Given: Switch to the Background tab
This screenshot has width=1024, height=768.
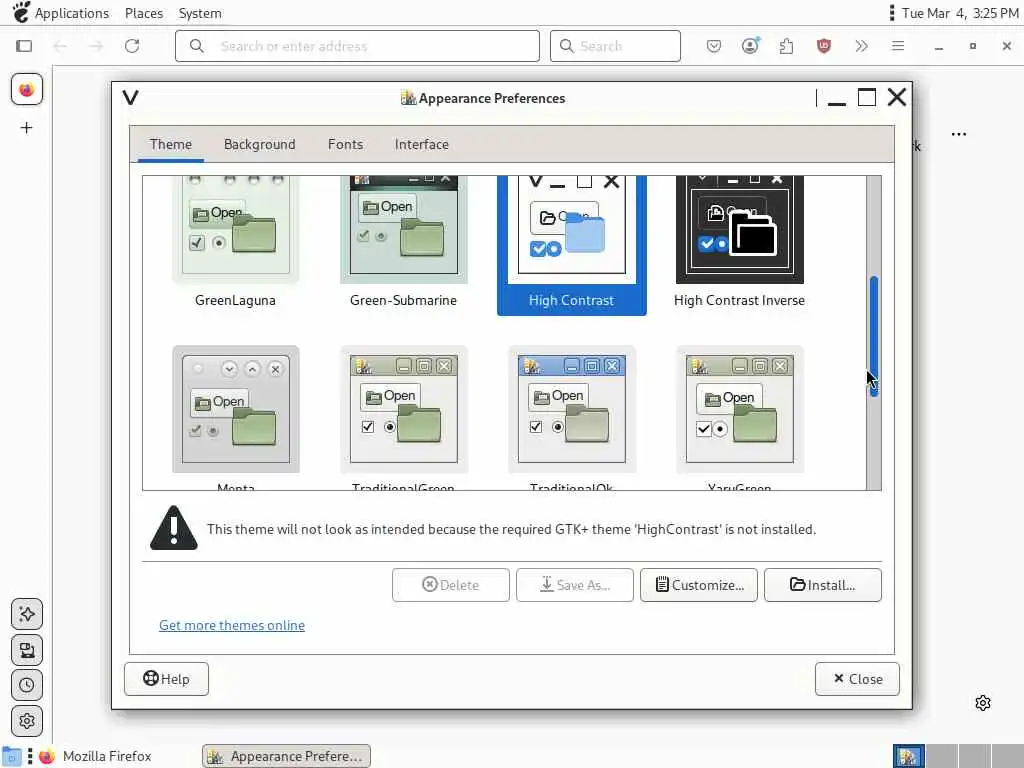Looking at the screenshot, I should [x=259, y=144].
